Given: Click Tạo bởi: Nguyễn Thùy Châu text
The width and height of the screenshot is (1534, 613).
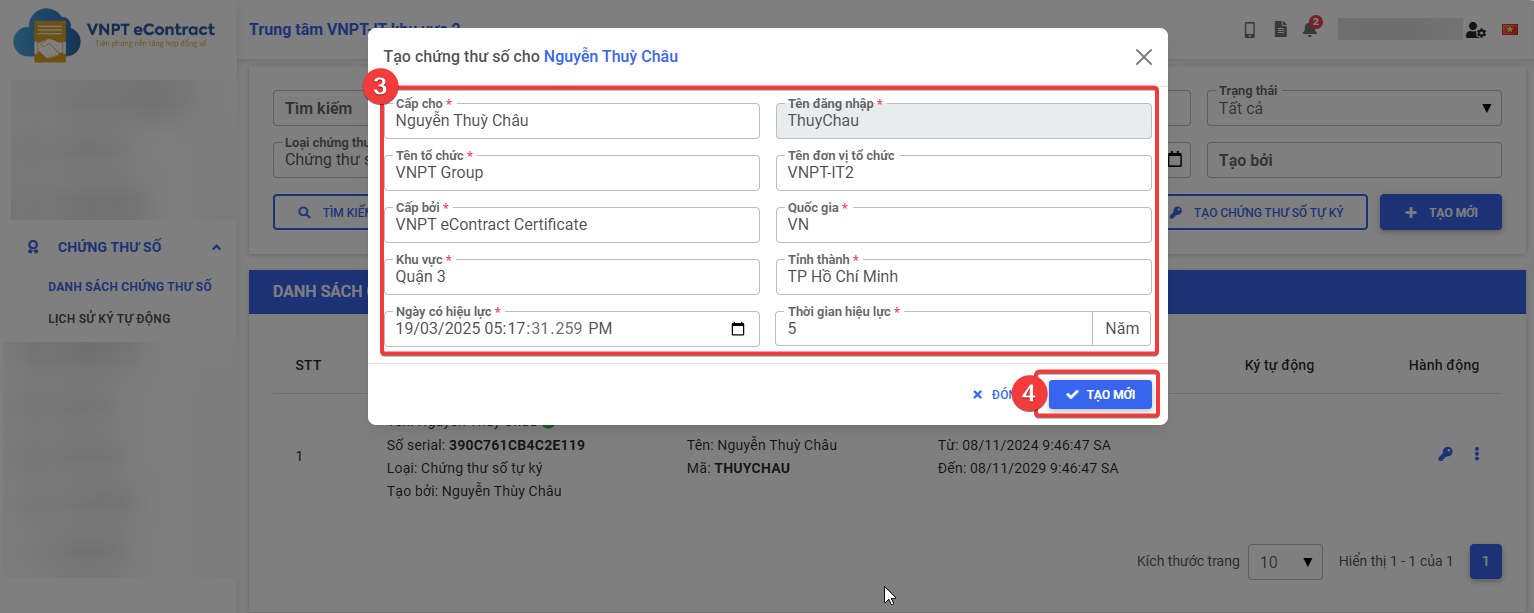Looking at the screenshot, I should 474,491.
